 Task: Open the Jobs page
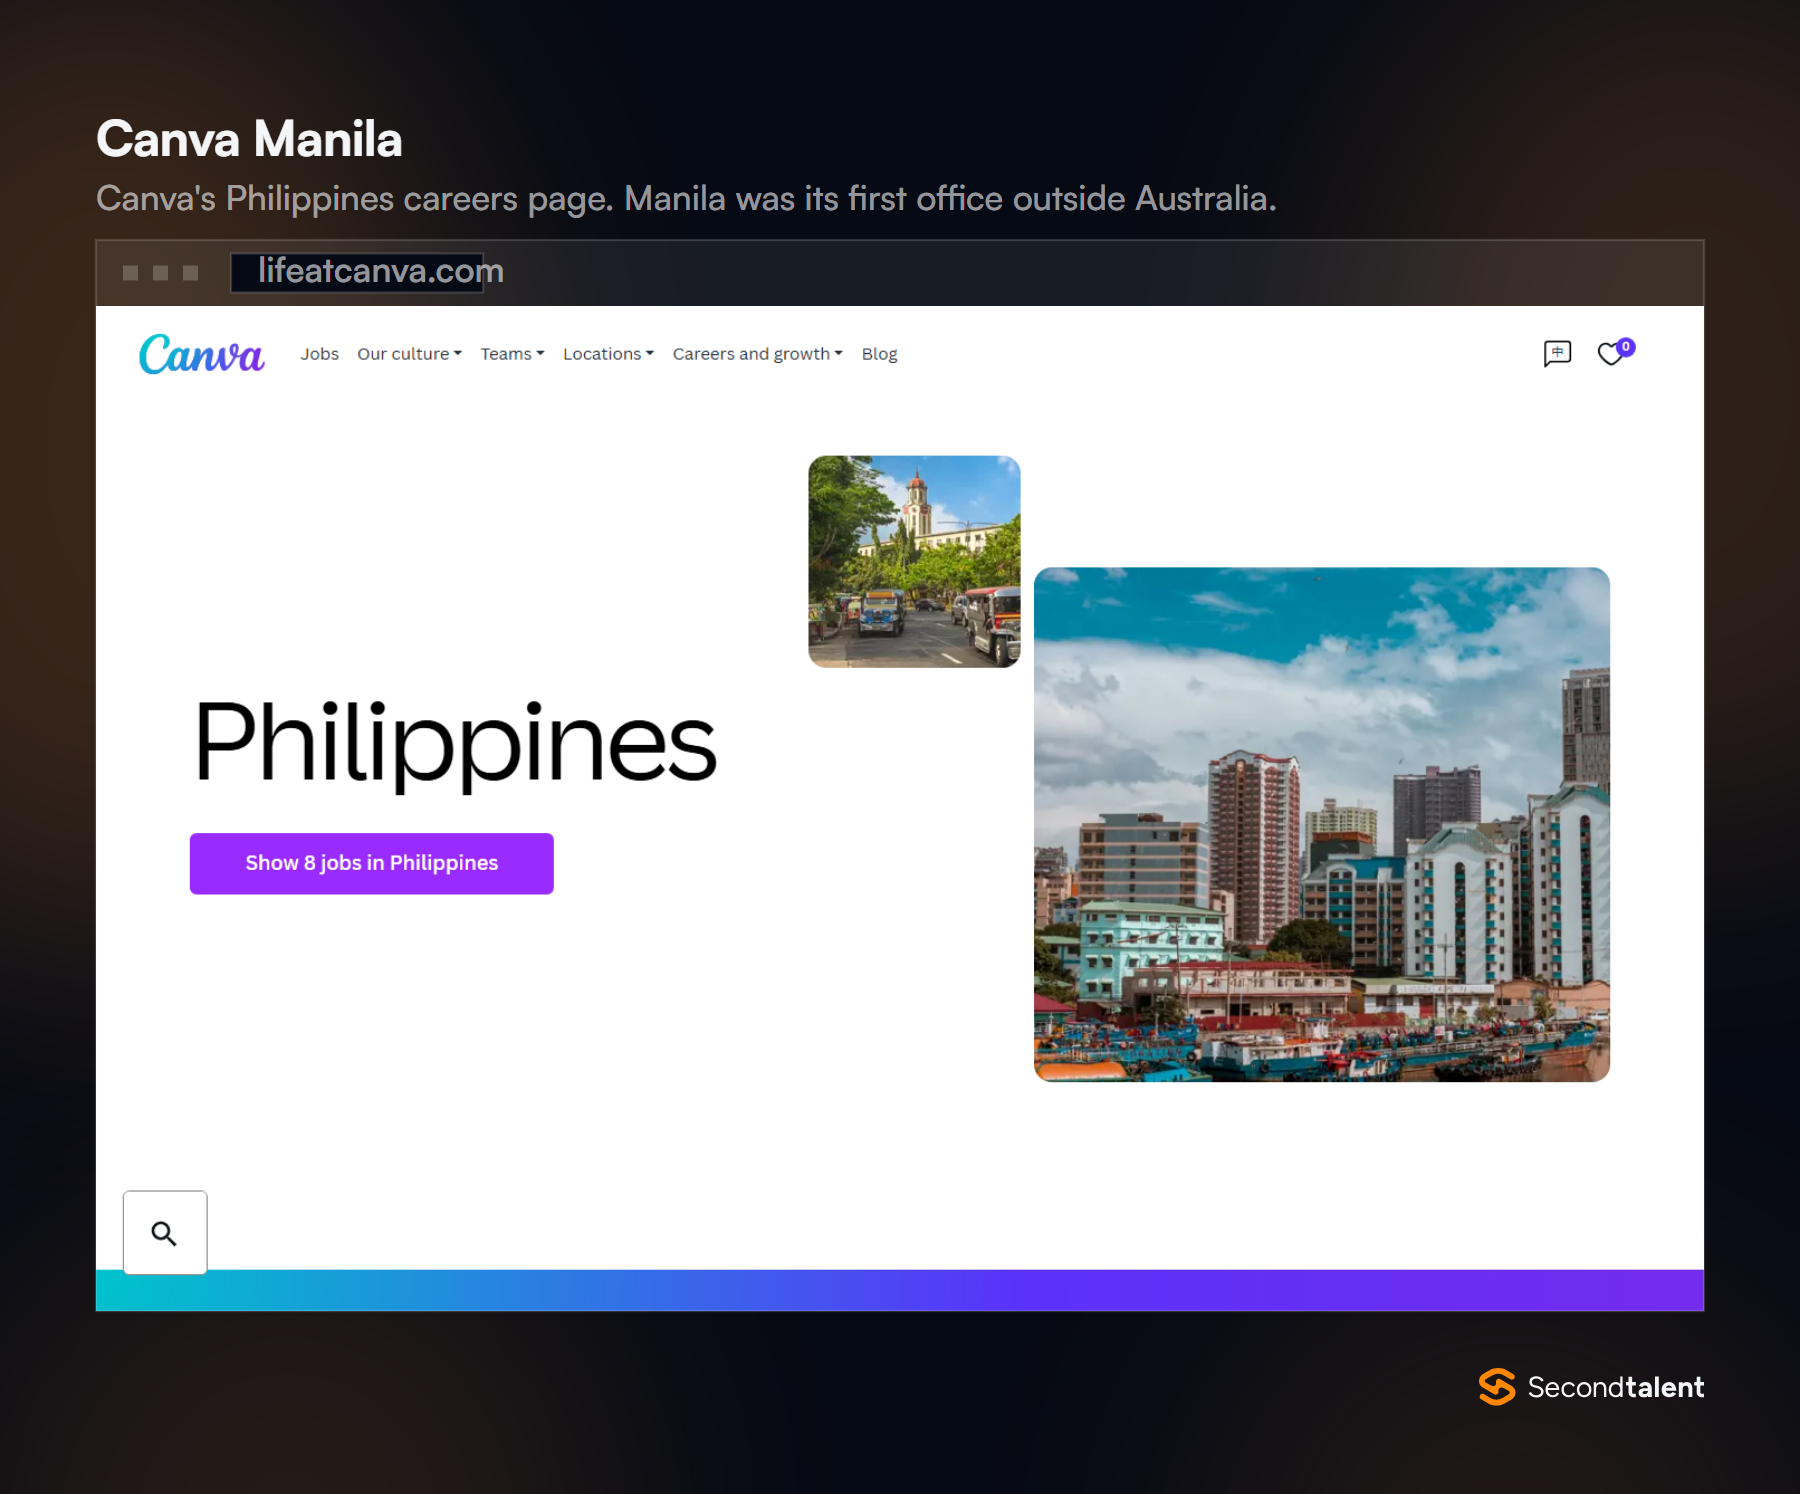coord(319,354)
